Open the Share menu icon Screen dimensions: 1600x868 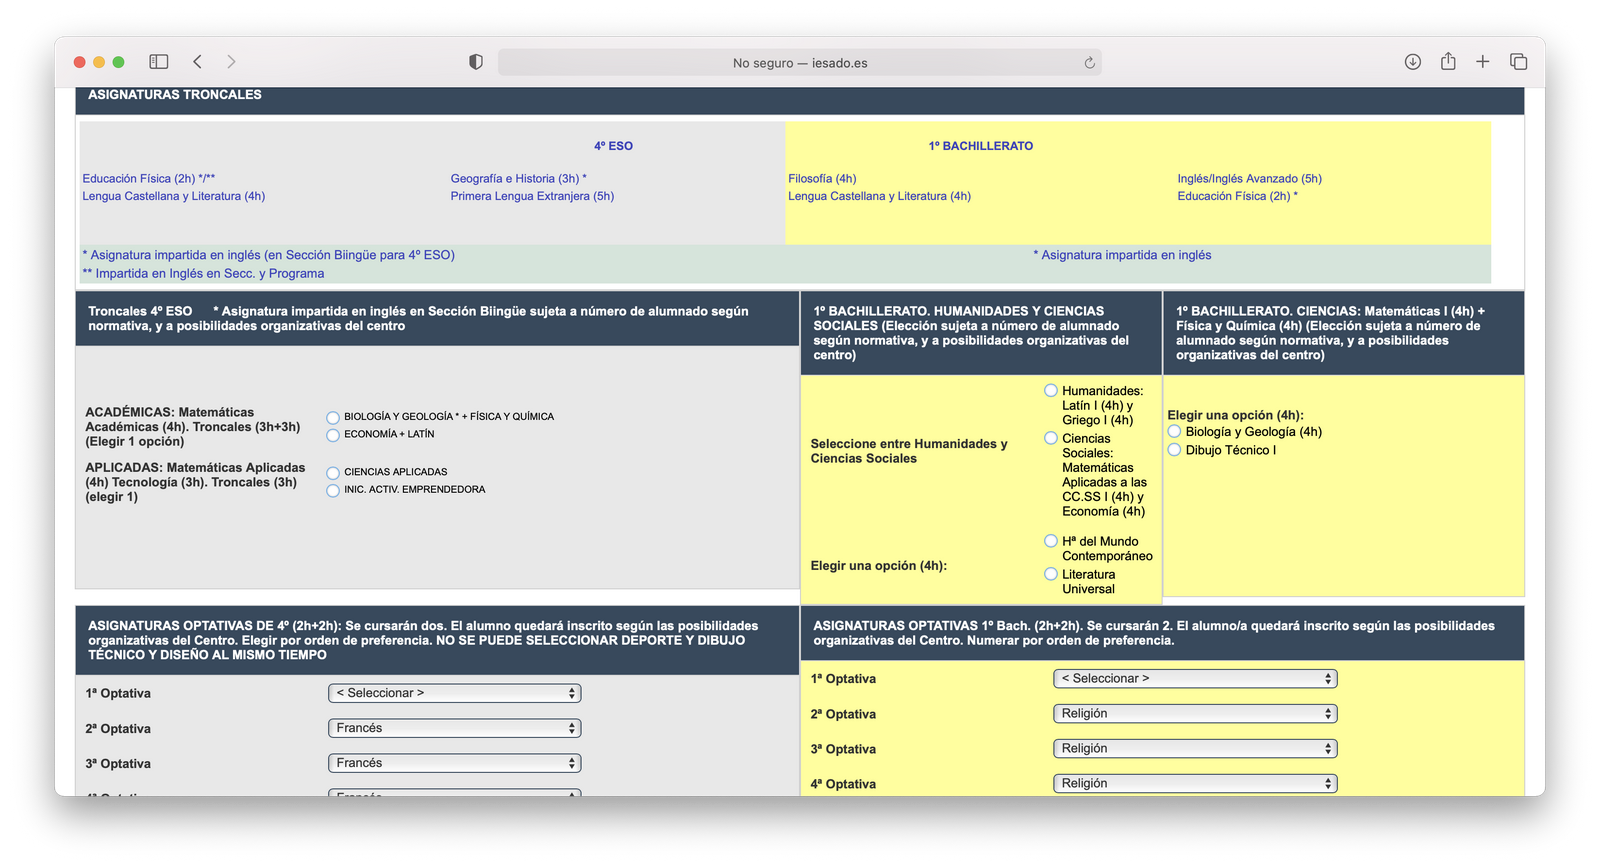[x=1448, y=62]
